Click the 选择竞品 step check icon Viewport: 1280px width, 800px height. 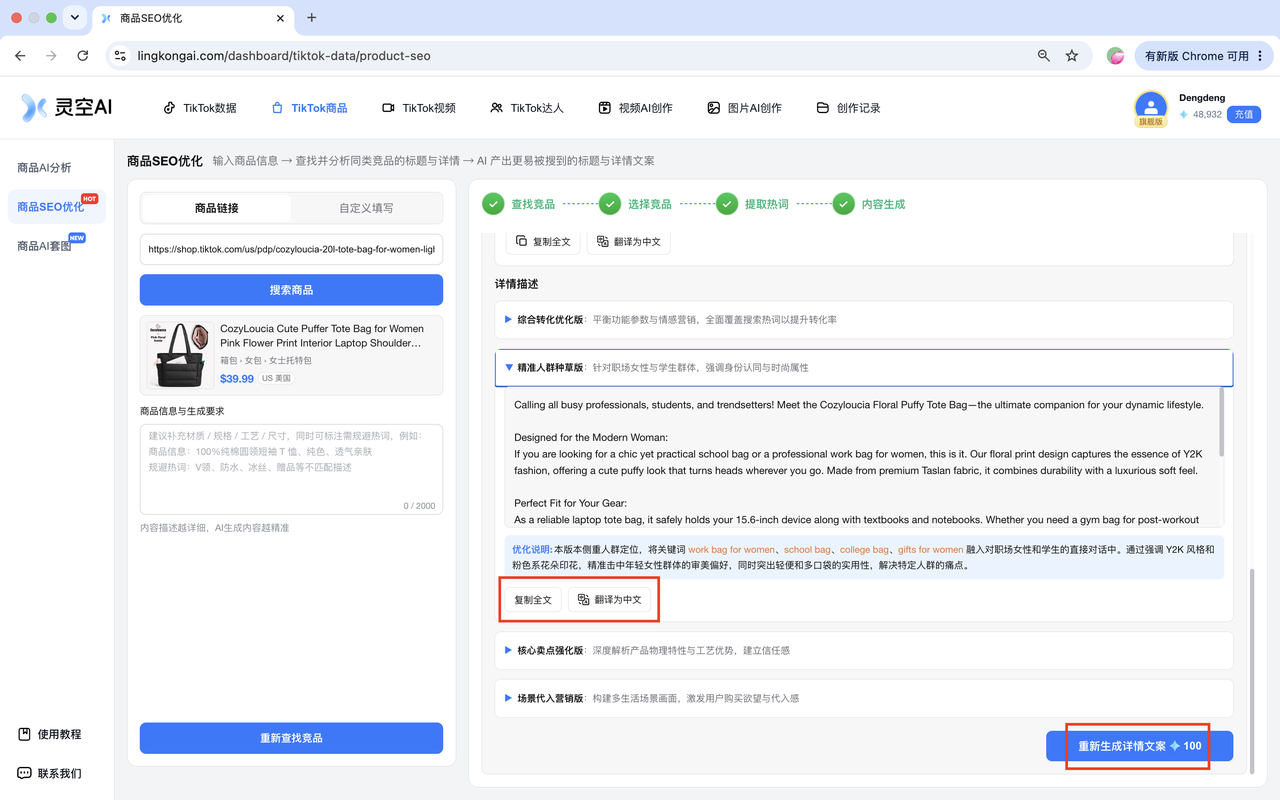coord(610,204)
